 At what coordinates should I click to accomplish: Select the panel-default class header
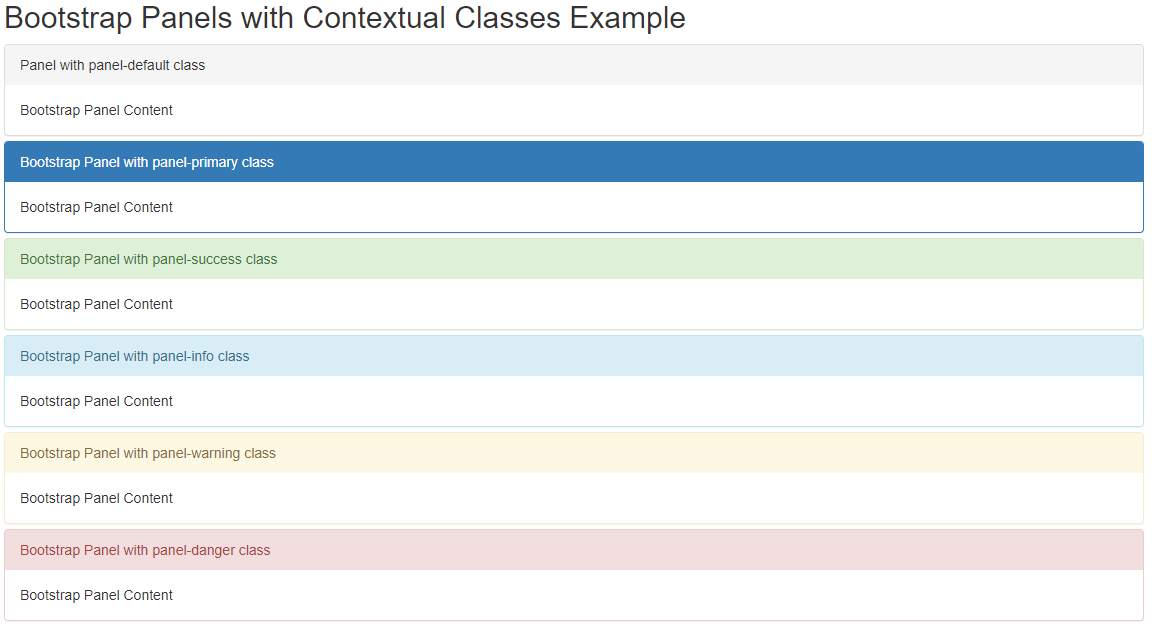pos(574,65)
